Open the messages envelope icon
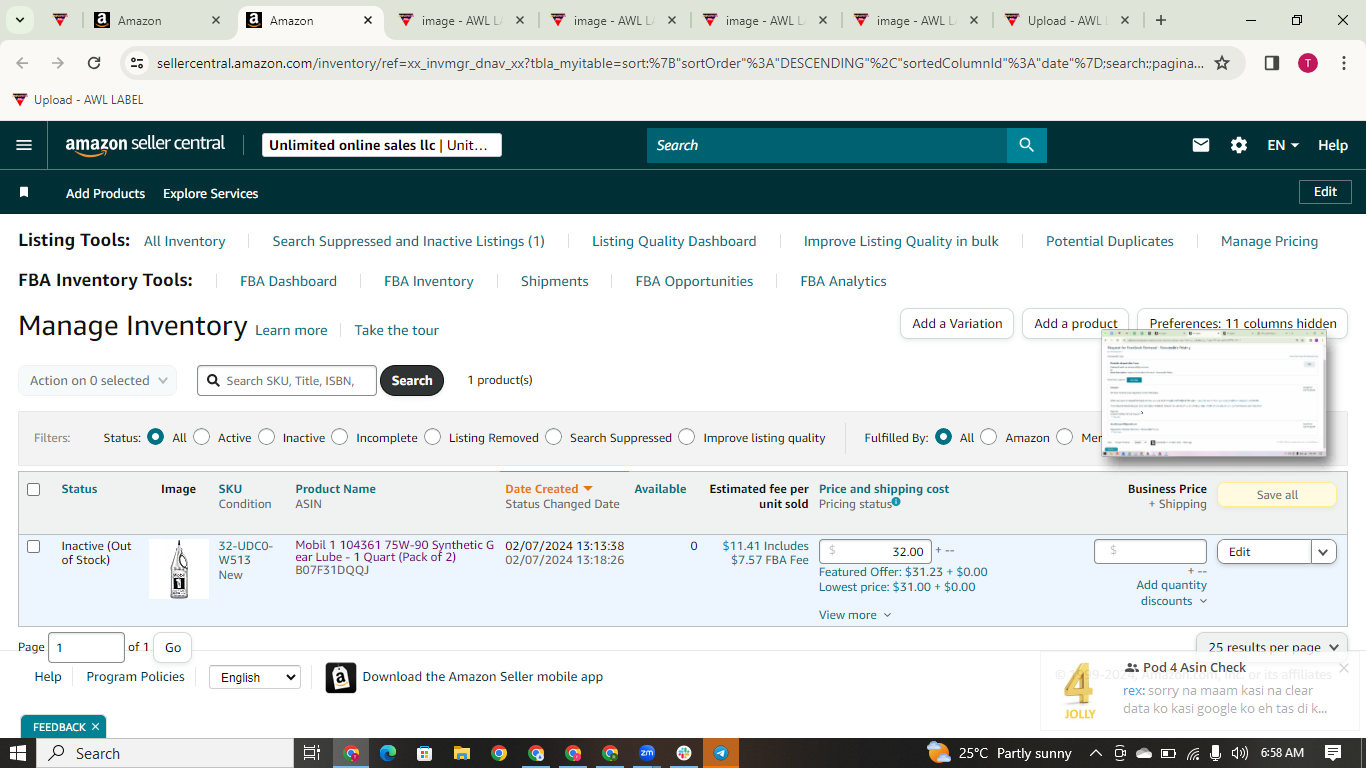Viewport: 1366px width, 768px height. pos(1201,145)
